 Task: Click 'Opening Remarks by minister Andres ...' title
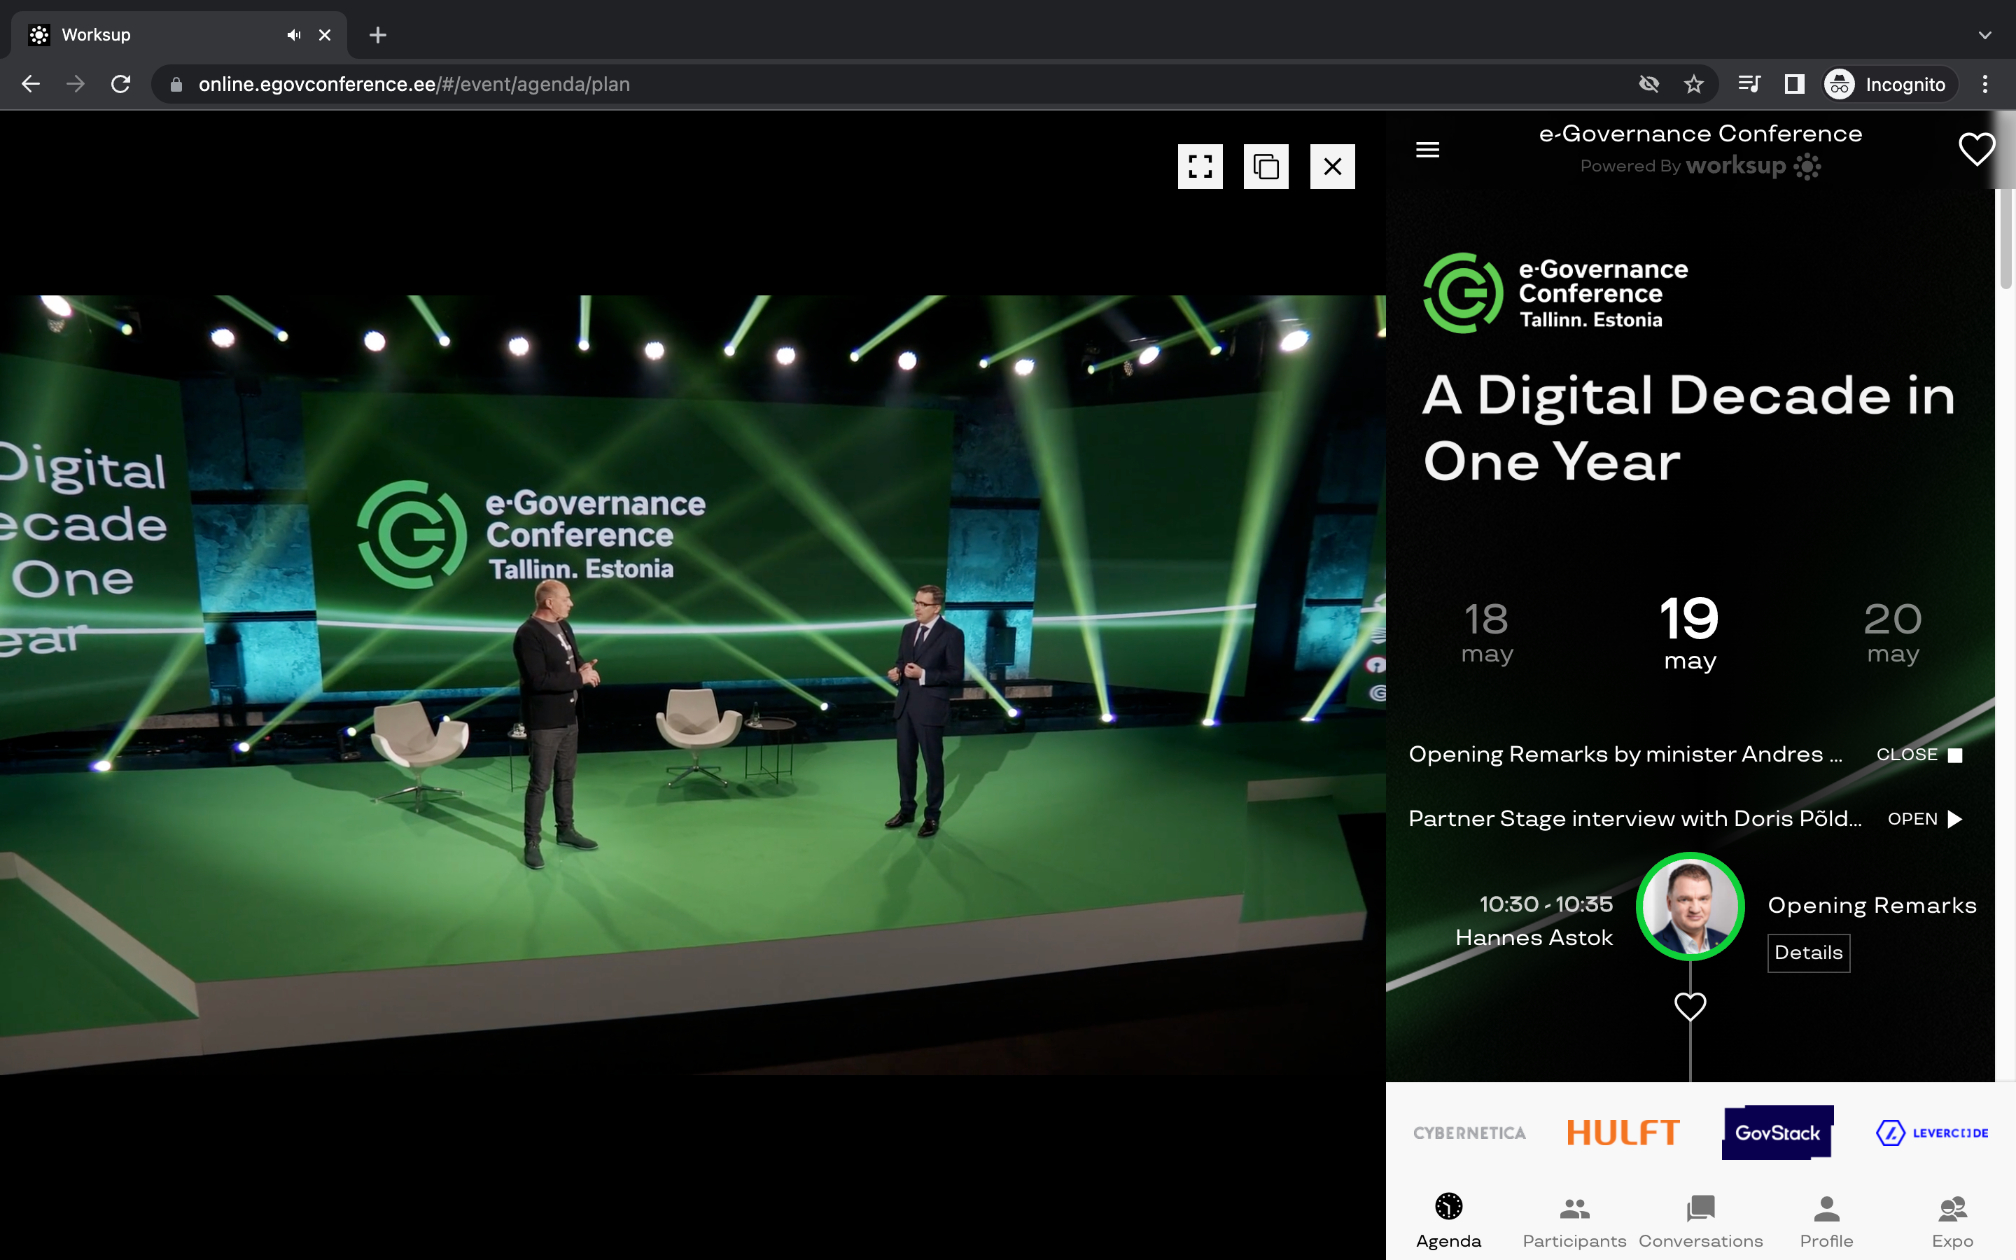1626,754
